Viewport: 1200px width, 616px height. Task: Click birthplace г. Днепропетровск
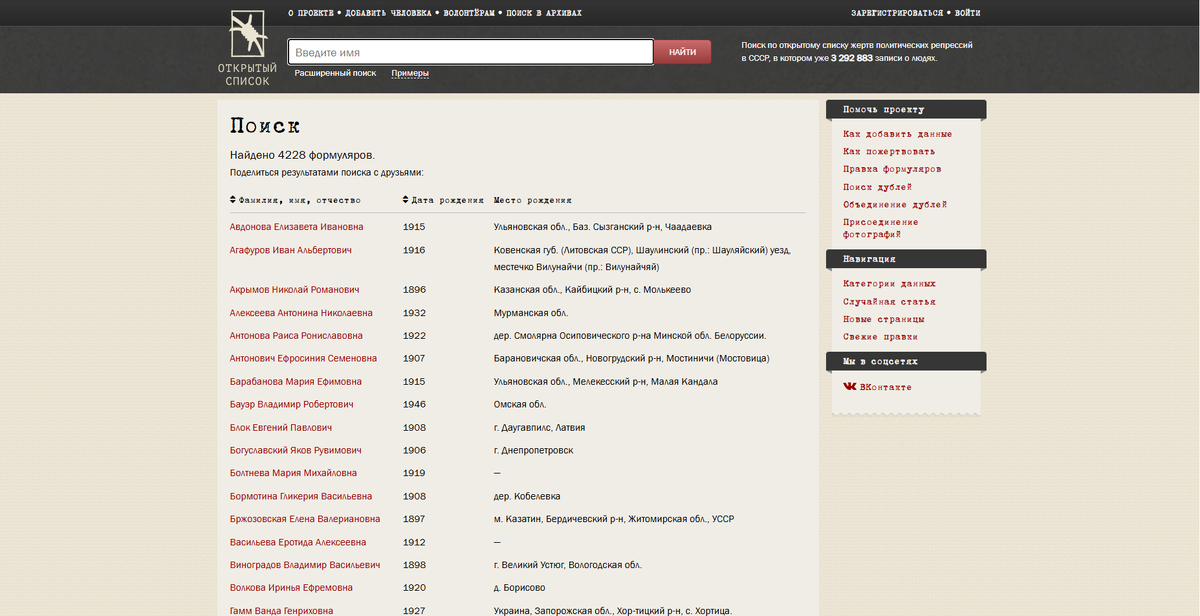tap(534, 451)
